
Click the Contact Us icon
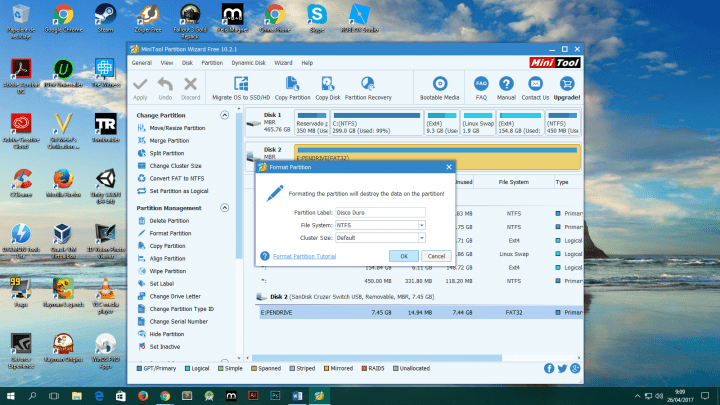[535, 84]
